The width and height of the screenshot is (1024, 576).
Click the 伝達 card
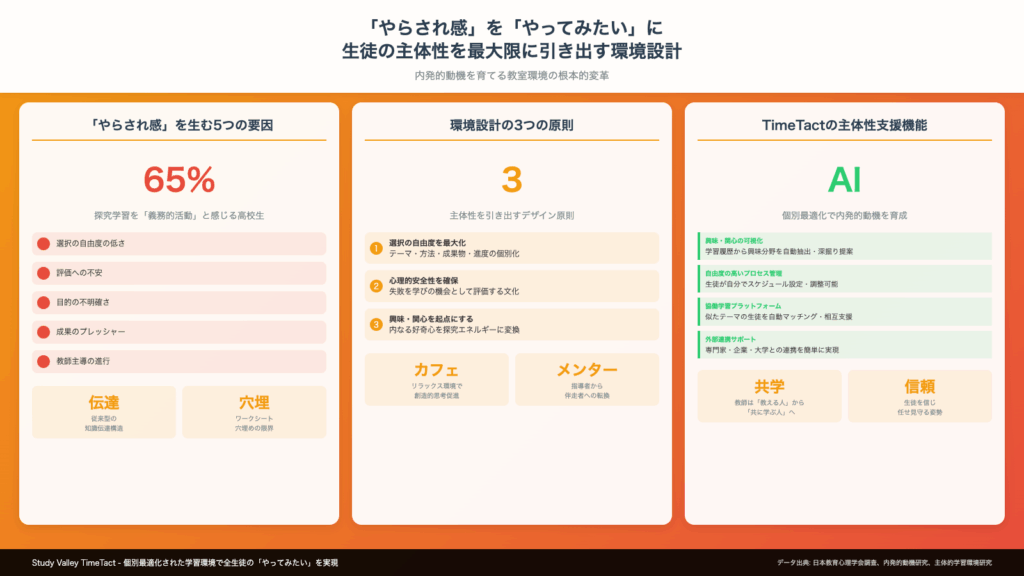pyautogui.click(x=104, y=412)
